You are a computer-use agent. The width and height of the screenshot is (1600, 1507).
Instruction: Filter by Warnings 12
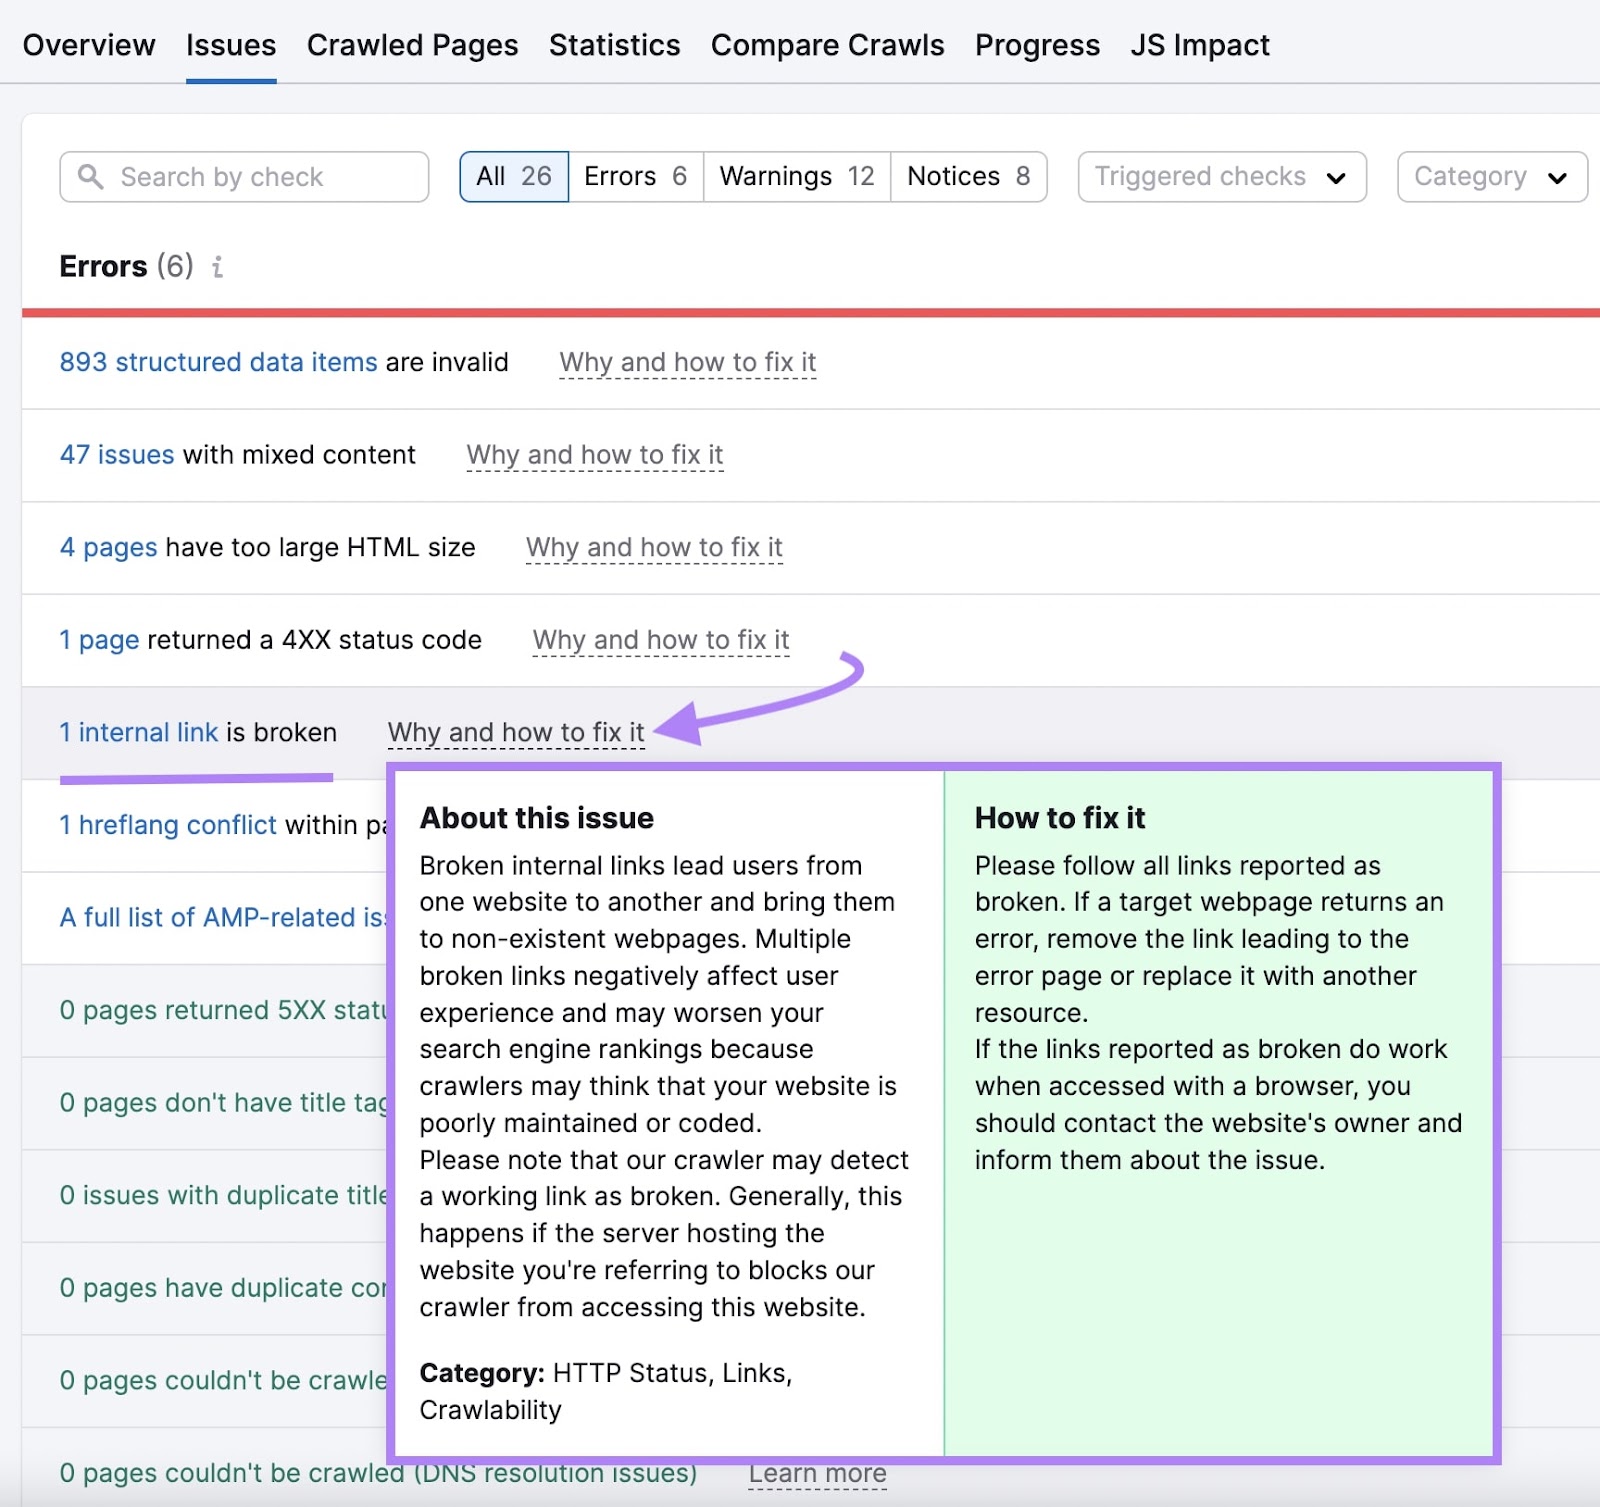coord(797,177)
